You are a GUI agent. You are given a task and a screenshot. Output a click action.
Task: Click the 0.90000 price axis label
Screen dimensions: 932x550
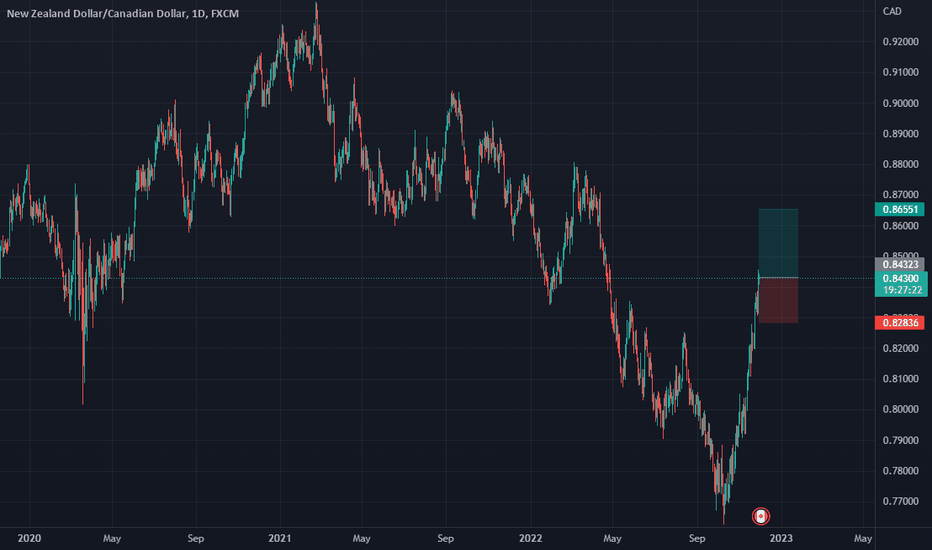tap(900, 103)
